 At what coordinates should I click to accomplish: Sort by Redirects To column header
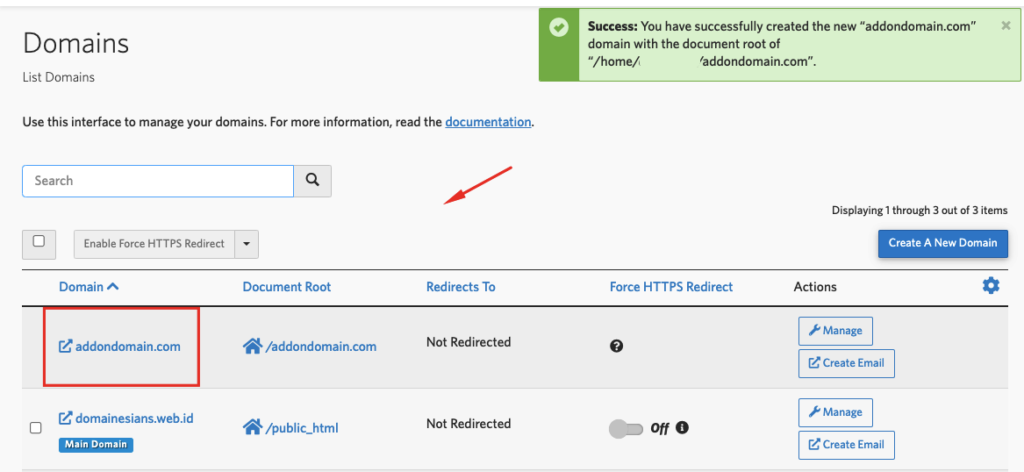click(x=460, y=287)
